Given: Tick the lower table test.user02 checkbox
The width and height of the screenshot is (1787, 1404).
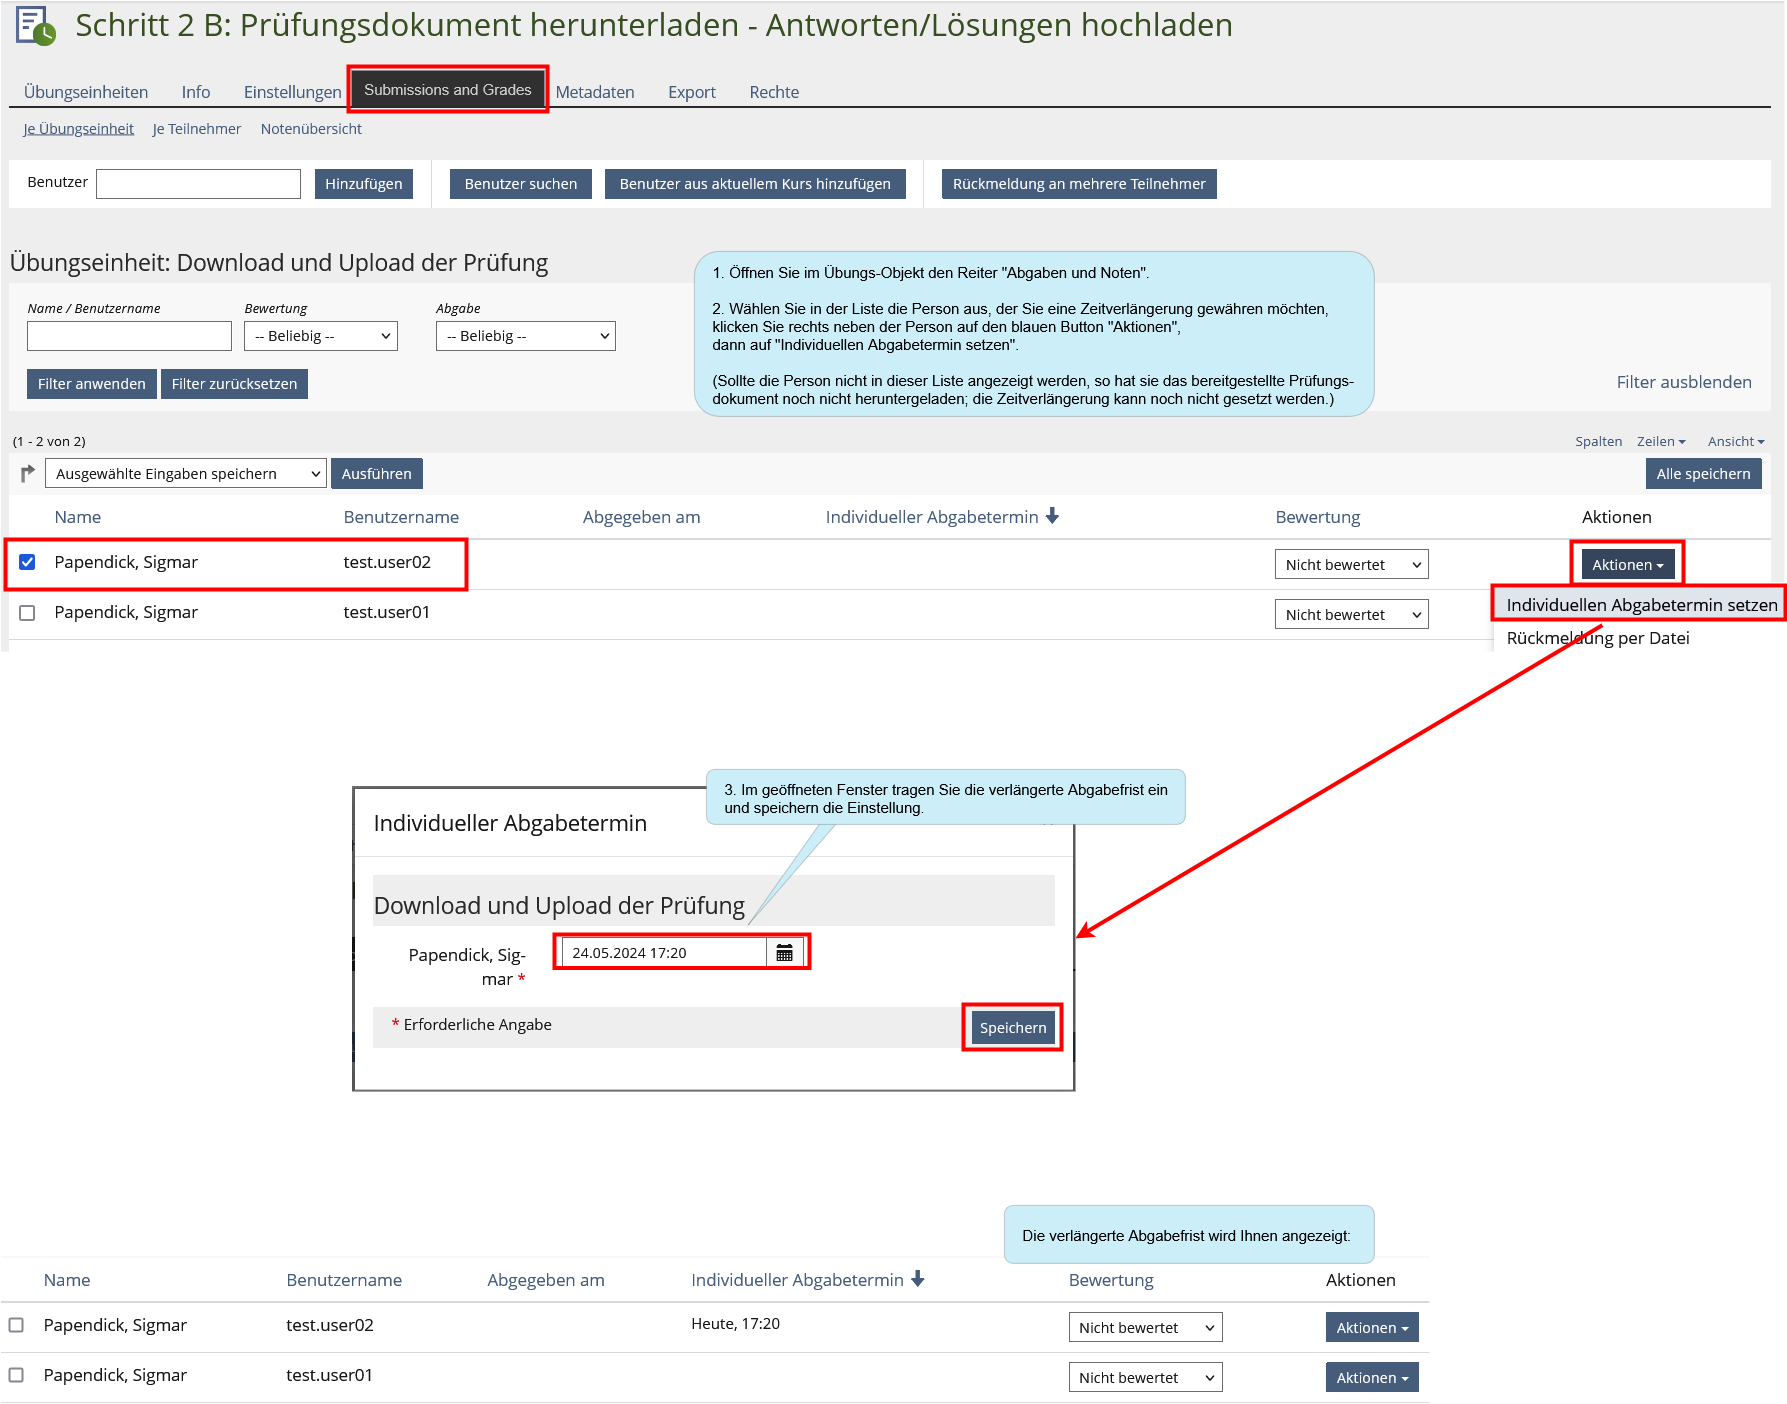Looking at the screenshot, I should point(16,1325).
